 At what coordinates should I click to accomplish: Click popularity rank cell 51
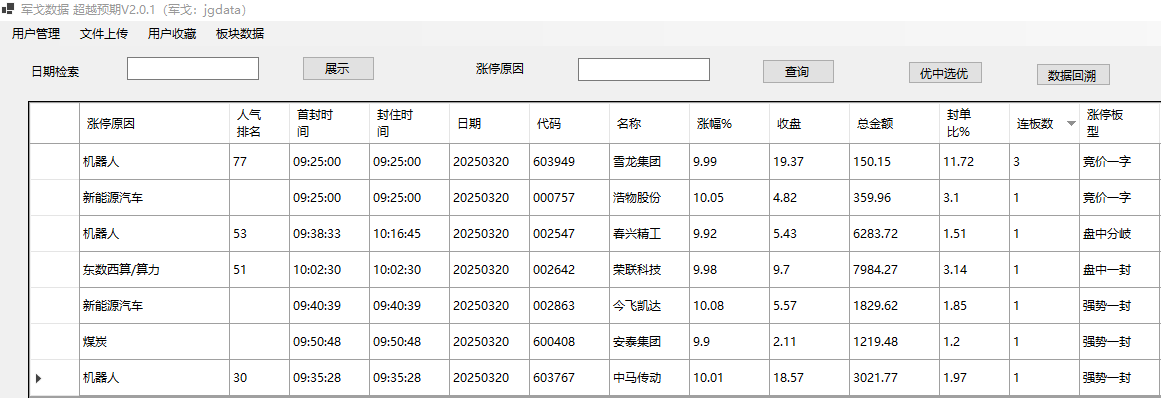pyautogui.click(x=259, y=270)
